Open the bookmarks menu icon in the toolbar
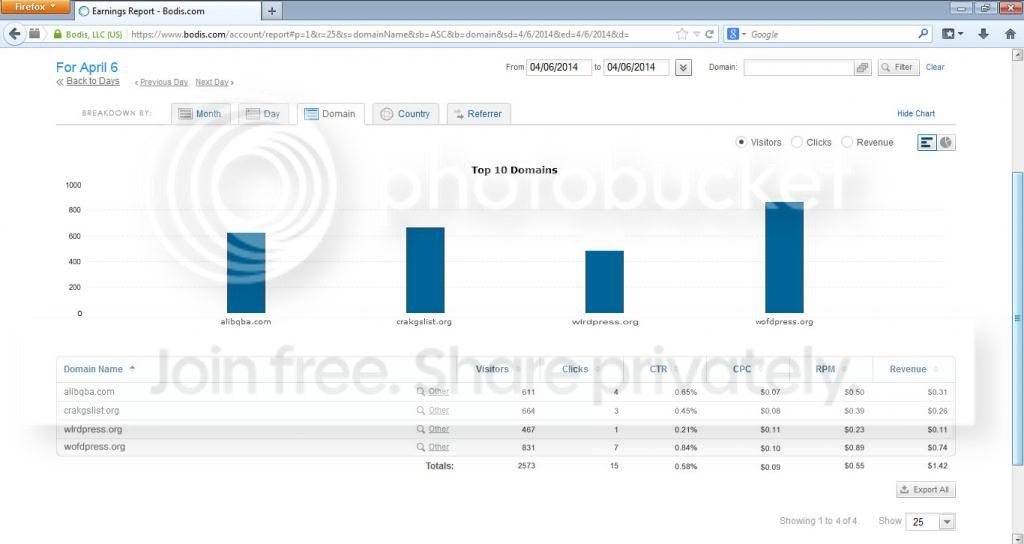1024x544 pixels. click(952, 34)
